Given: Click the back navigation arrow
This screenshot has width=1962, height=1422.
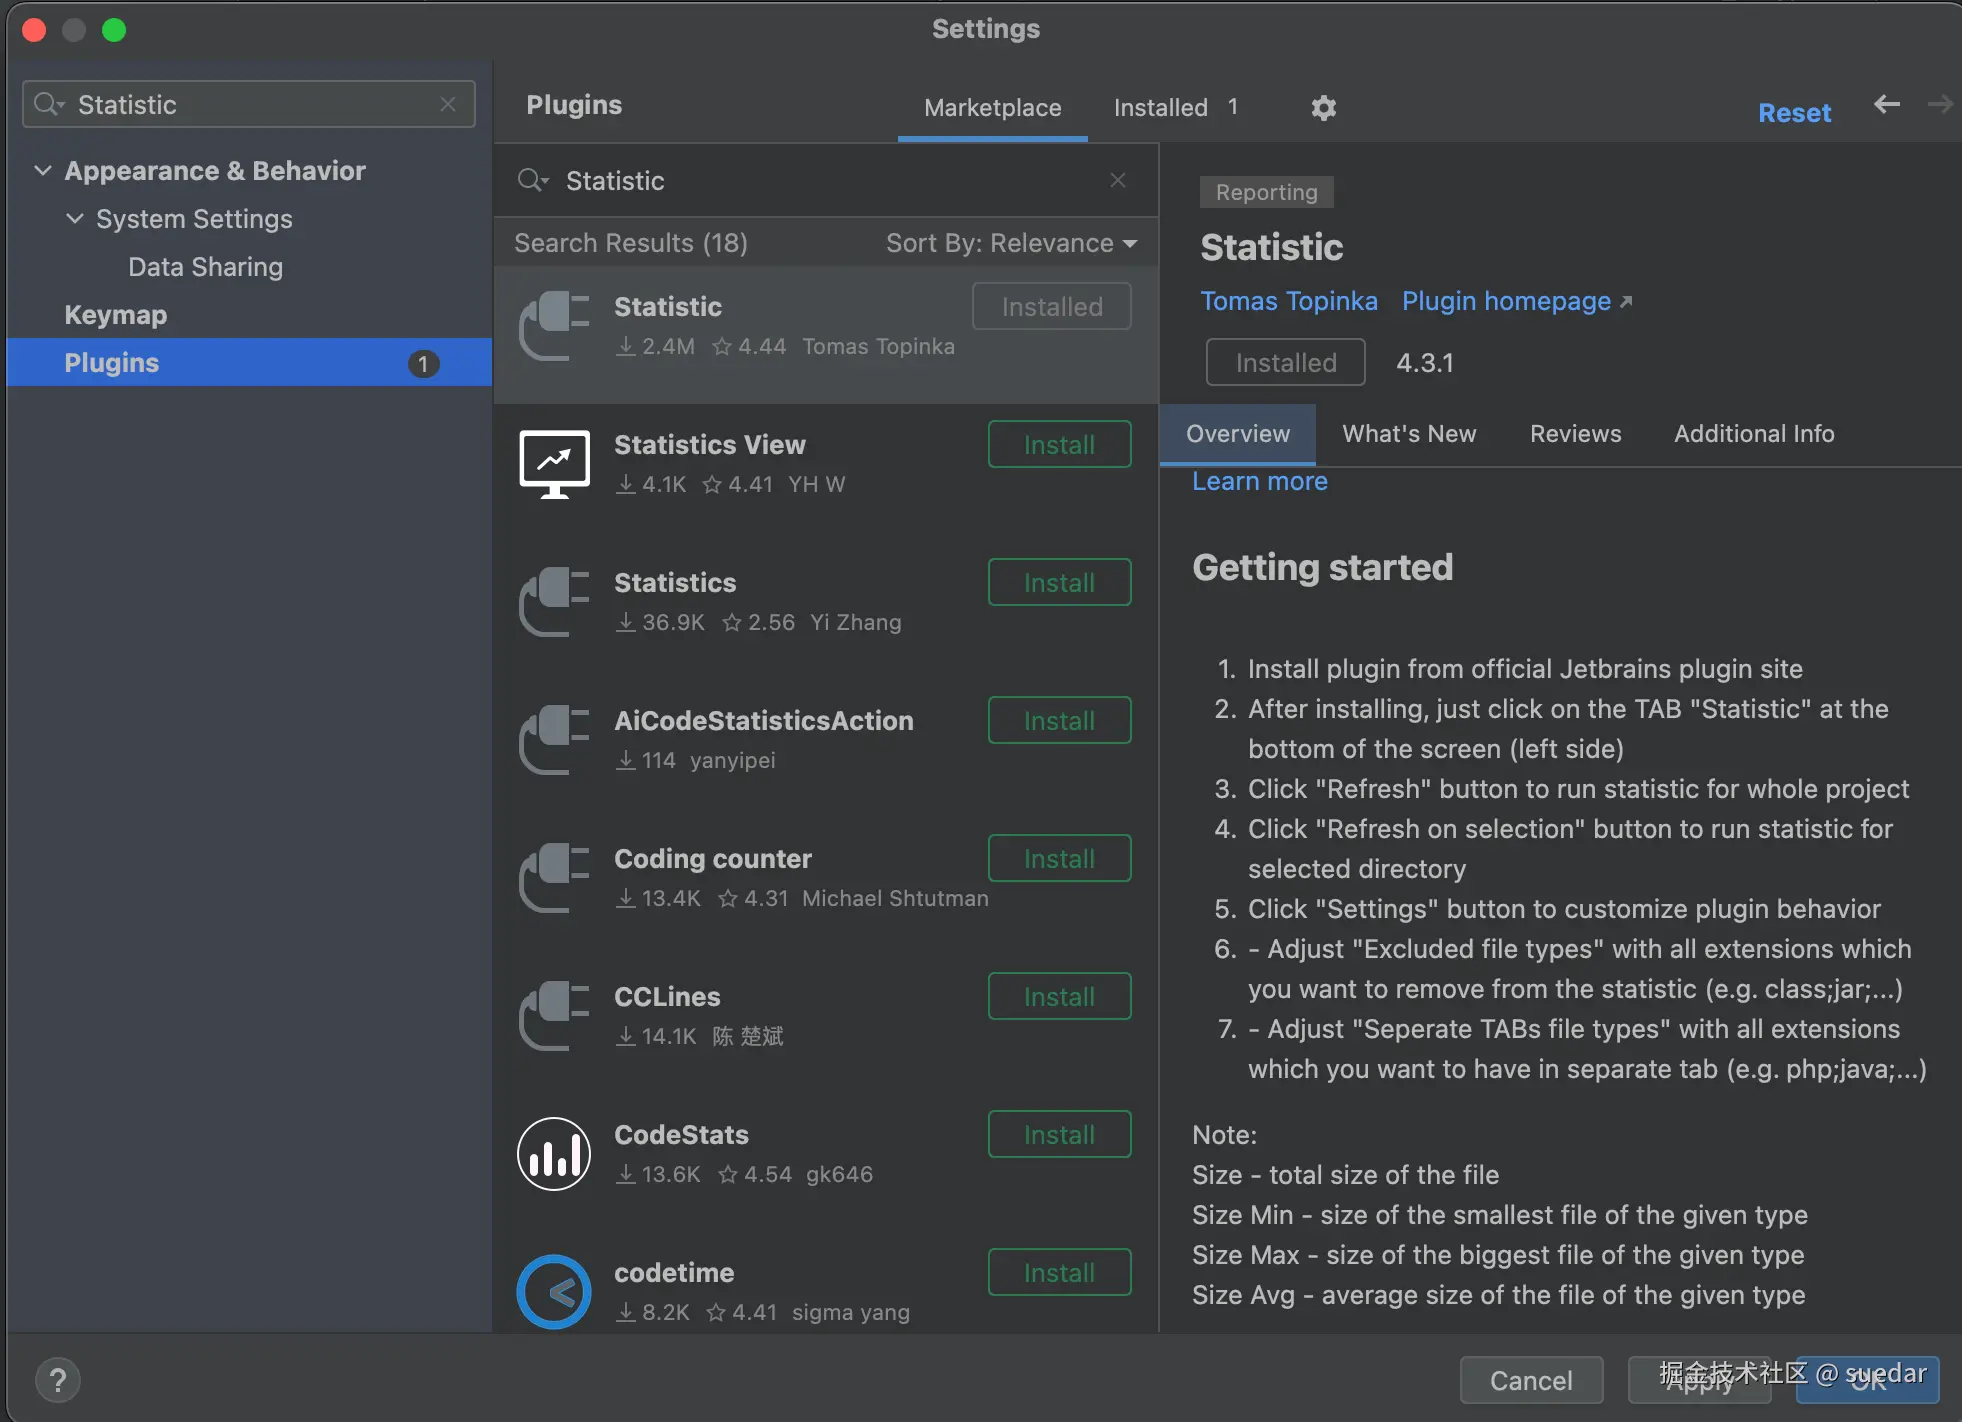Looking at the screenshot, I should tap(1886, 104).
